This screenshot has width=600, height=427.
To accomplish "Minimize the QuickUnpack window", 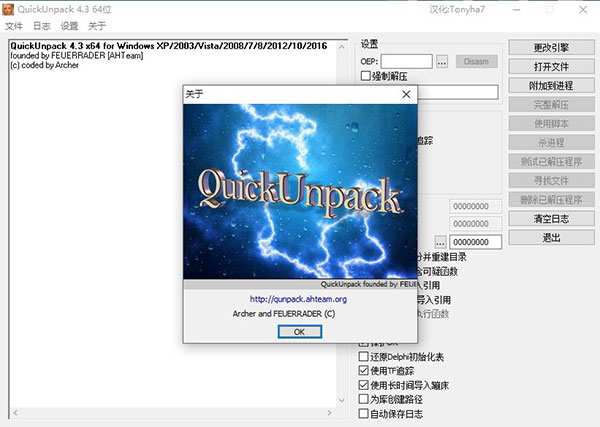I will click(x=517, y=10).
